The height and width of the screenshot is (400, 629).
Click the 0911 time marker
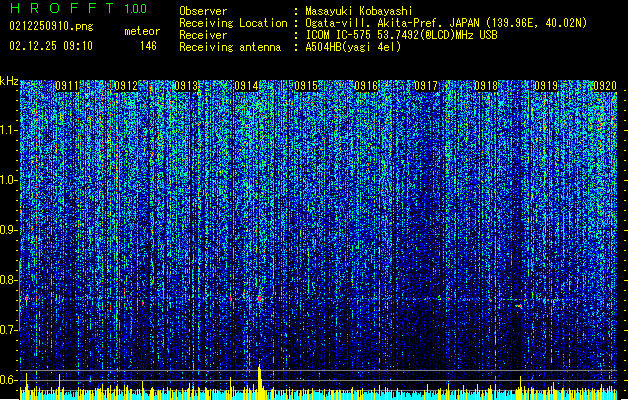click(67, 86)
